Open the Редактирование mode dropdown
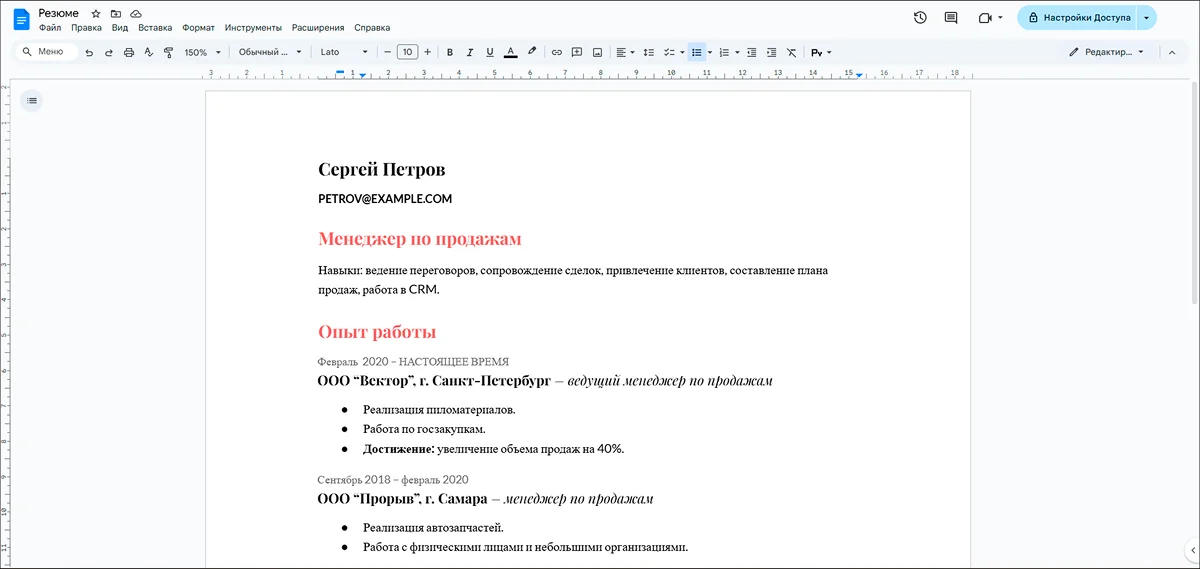This screenshot has height=569, width=1200. [1107, 52]
